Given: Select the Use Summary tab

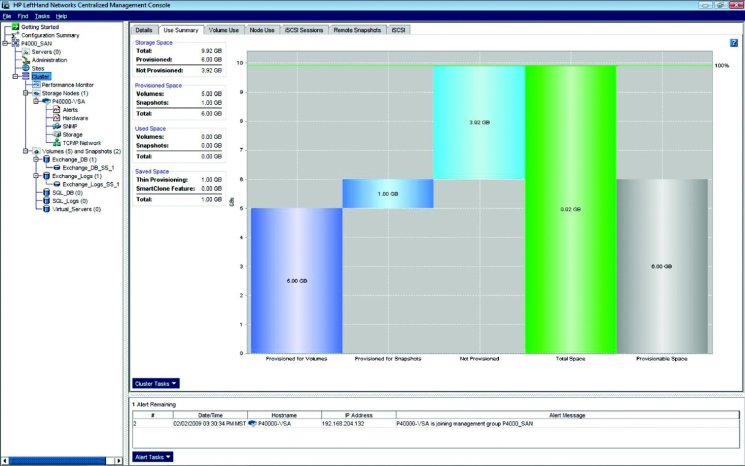Looking at the screenshot, I should point(181,30).
